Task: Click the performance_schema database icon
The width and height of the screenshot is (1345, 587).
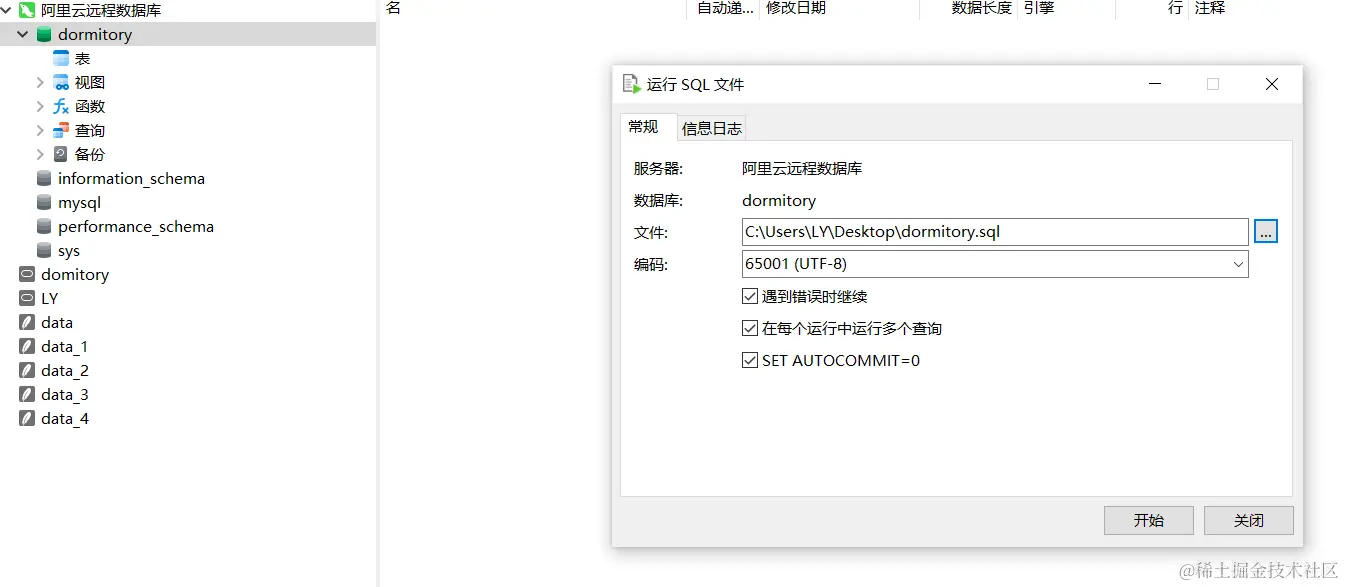Action: 44,226
